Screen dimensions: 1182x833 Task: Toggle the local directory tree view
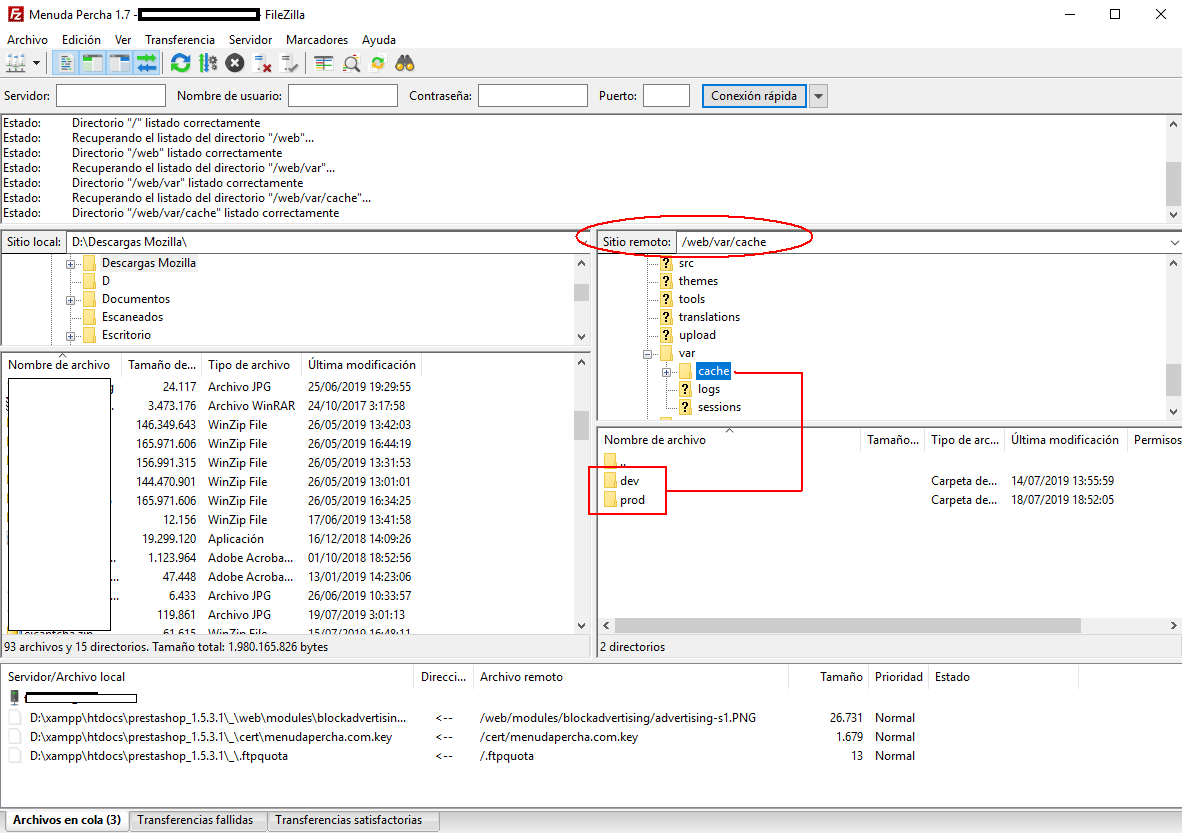pos(93,63)
